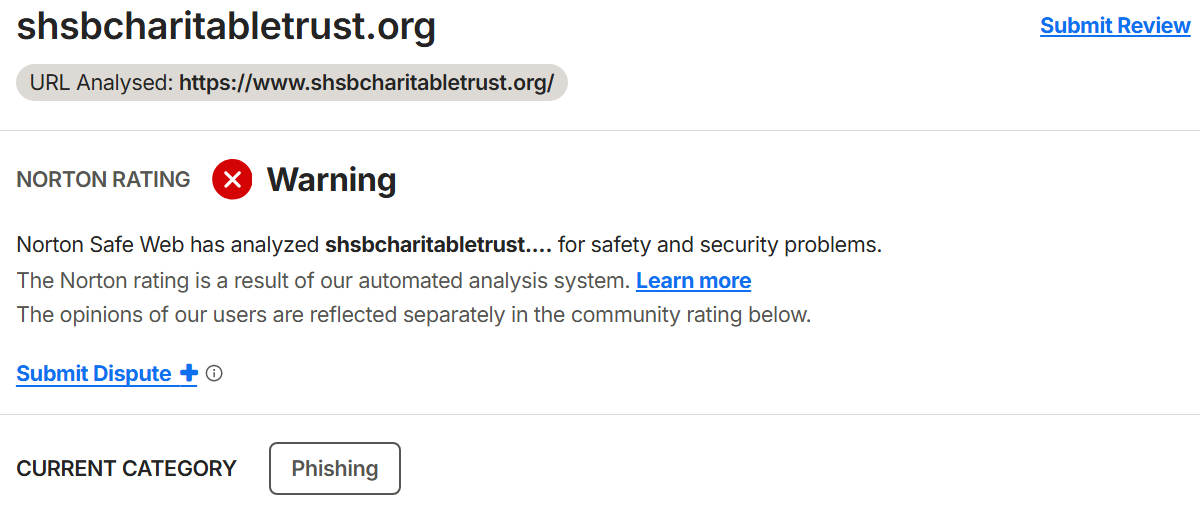Screen dimensions: 1200x507
Task: Click the bold truncated shsbcharitabletrust.... domain name
Action: coord(438,245)
